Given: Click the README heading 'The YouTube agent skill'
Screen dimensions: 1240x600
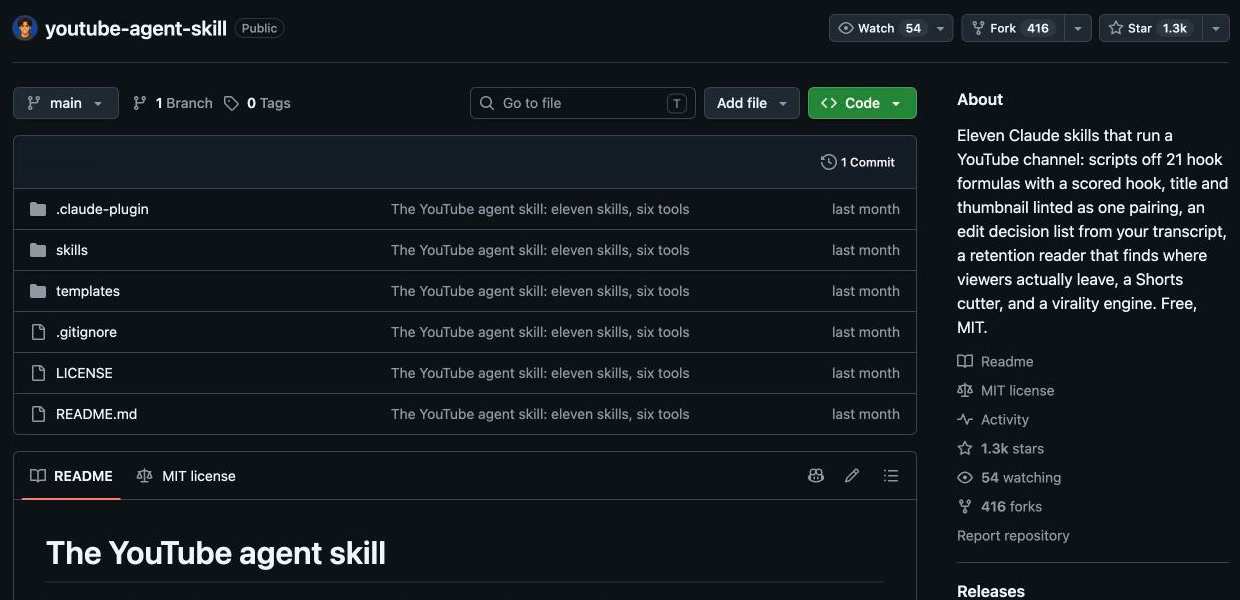Looking at the screenshot, I should pyautogui.click(x=216, y=553).
